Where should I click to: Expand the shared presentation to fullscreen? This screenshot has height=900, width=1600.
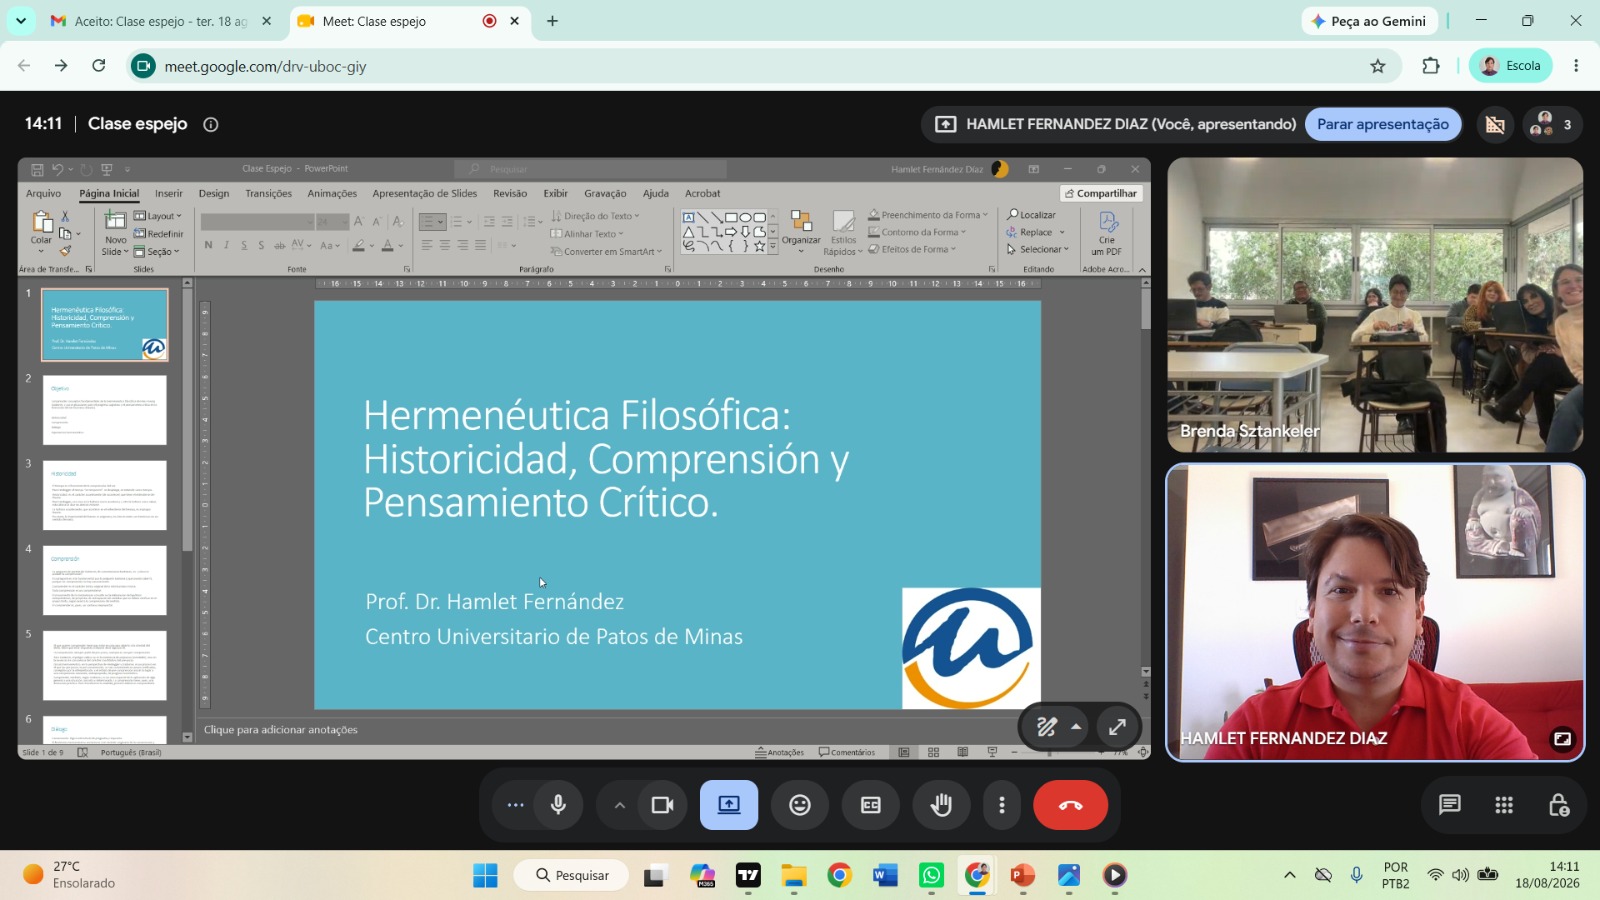1118,727
